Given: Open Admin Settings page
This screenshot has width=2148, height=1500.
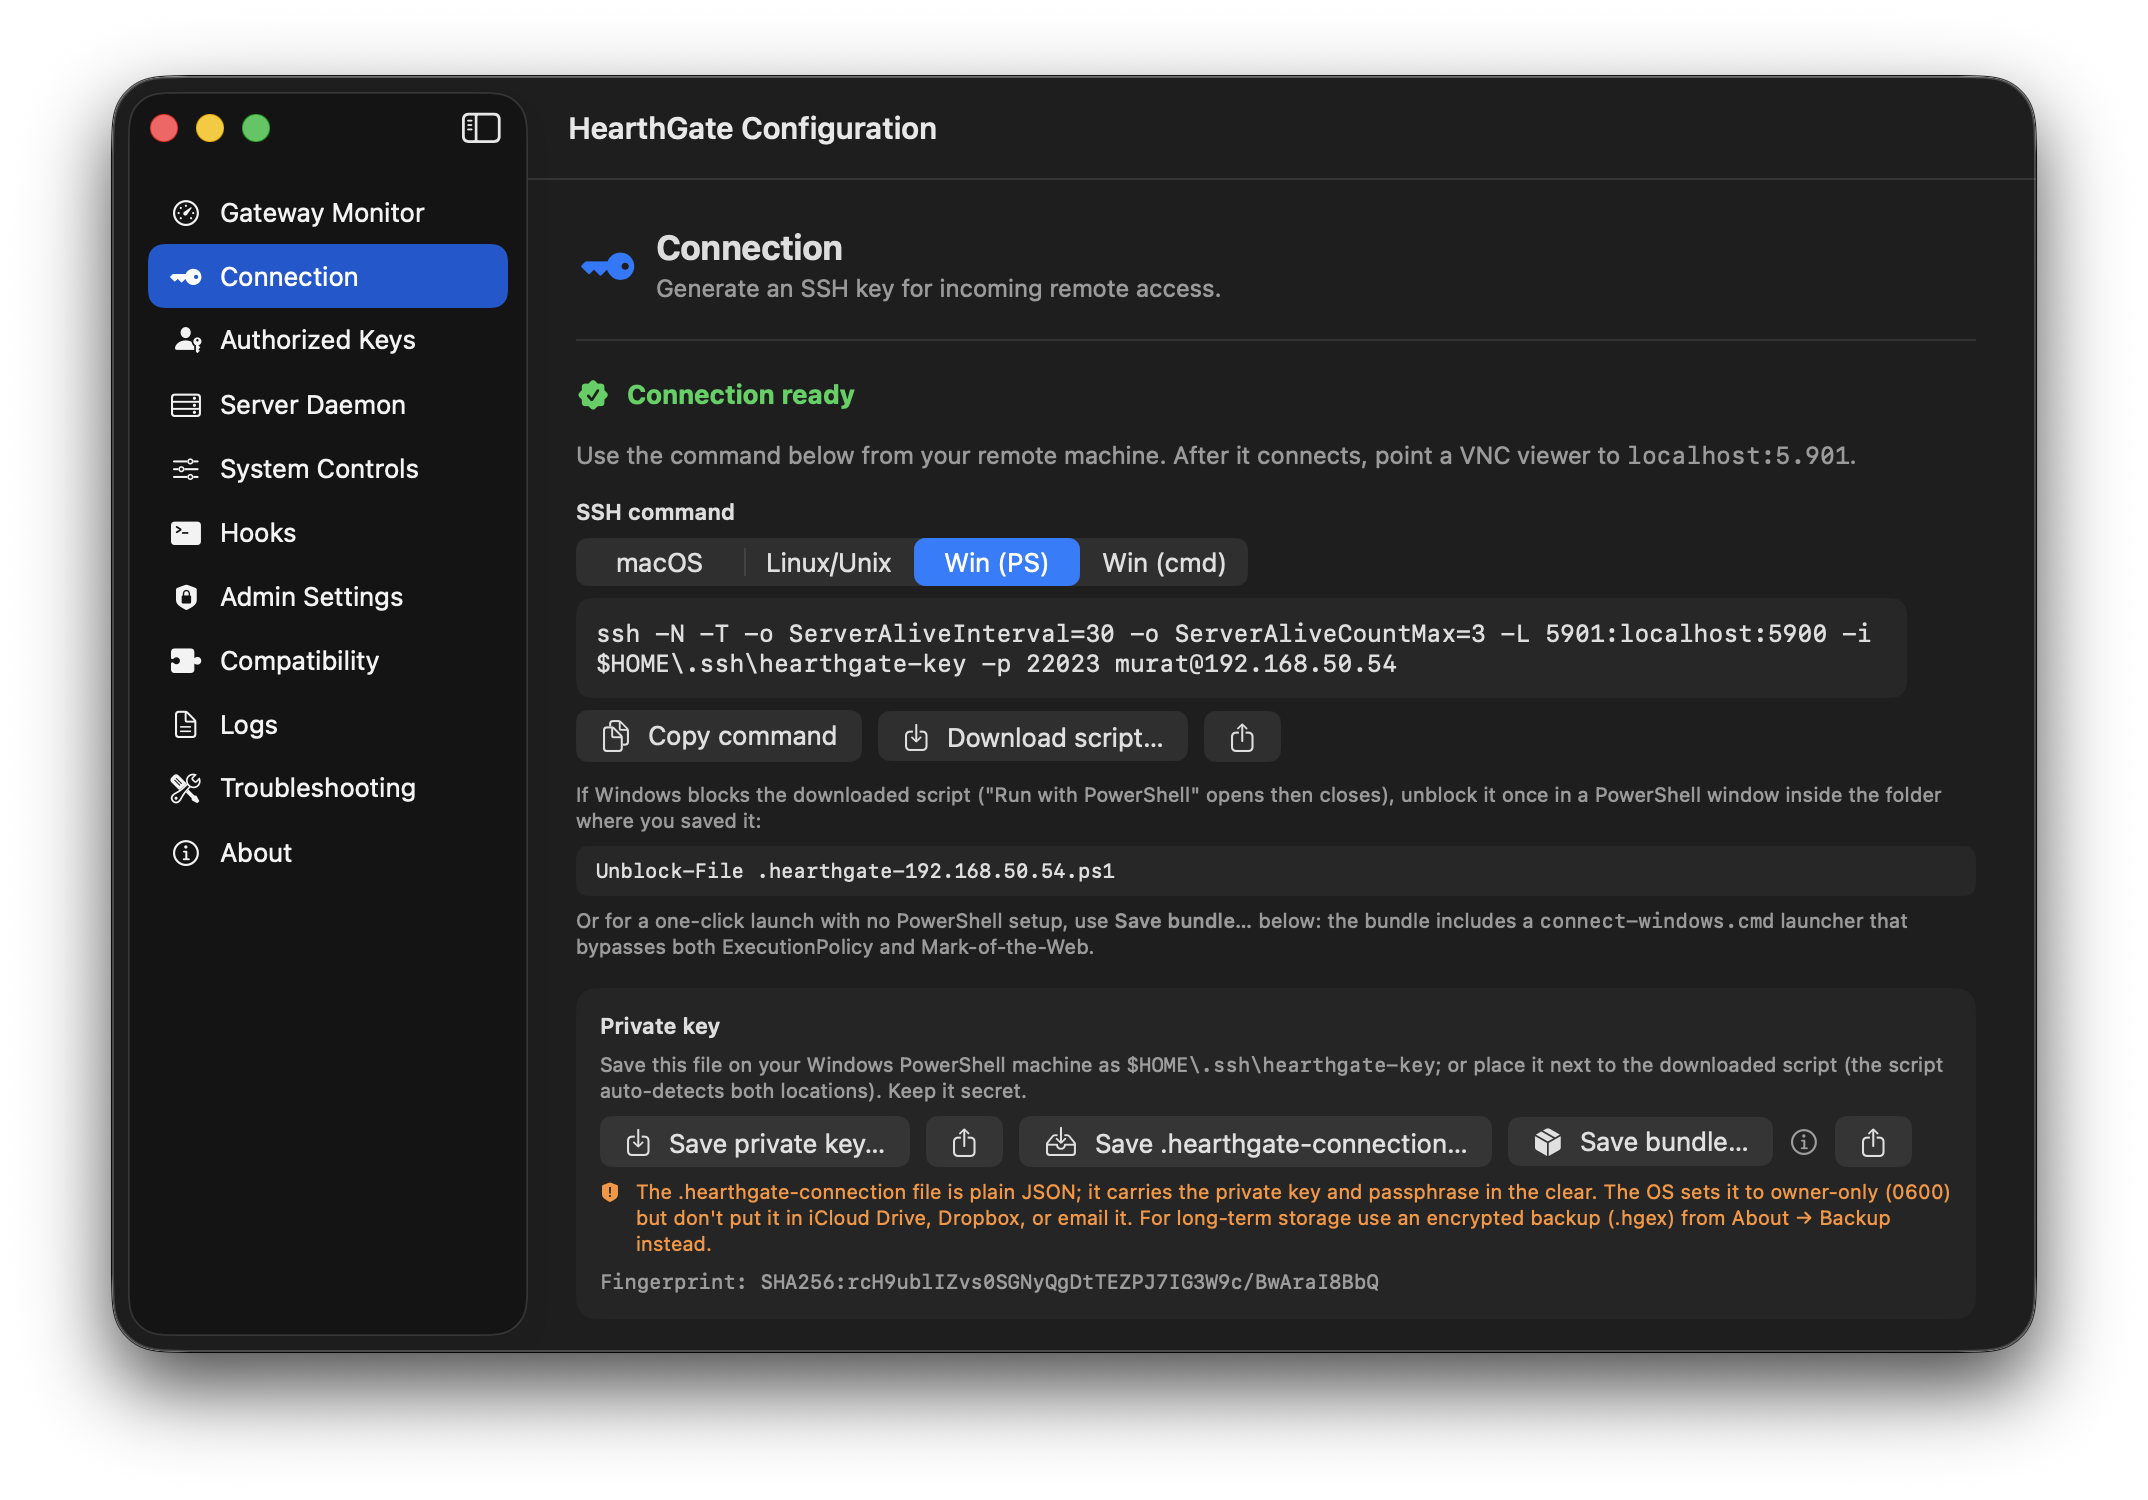Looking at the screenshot, I should [x=327, y=596].
